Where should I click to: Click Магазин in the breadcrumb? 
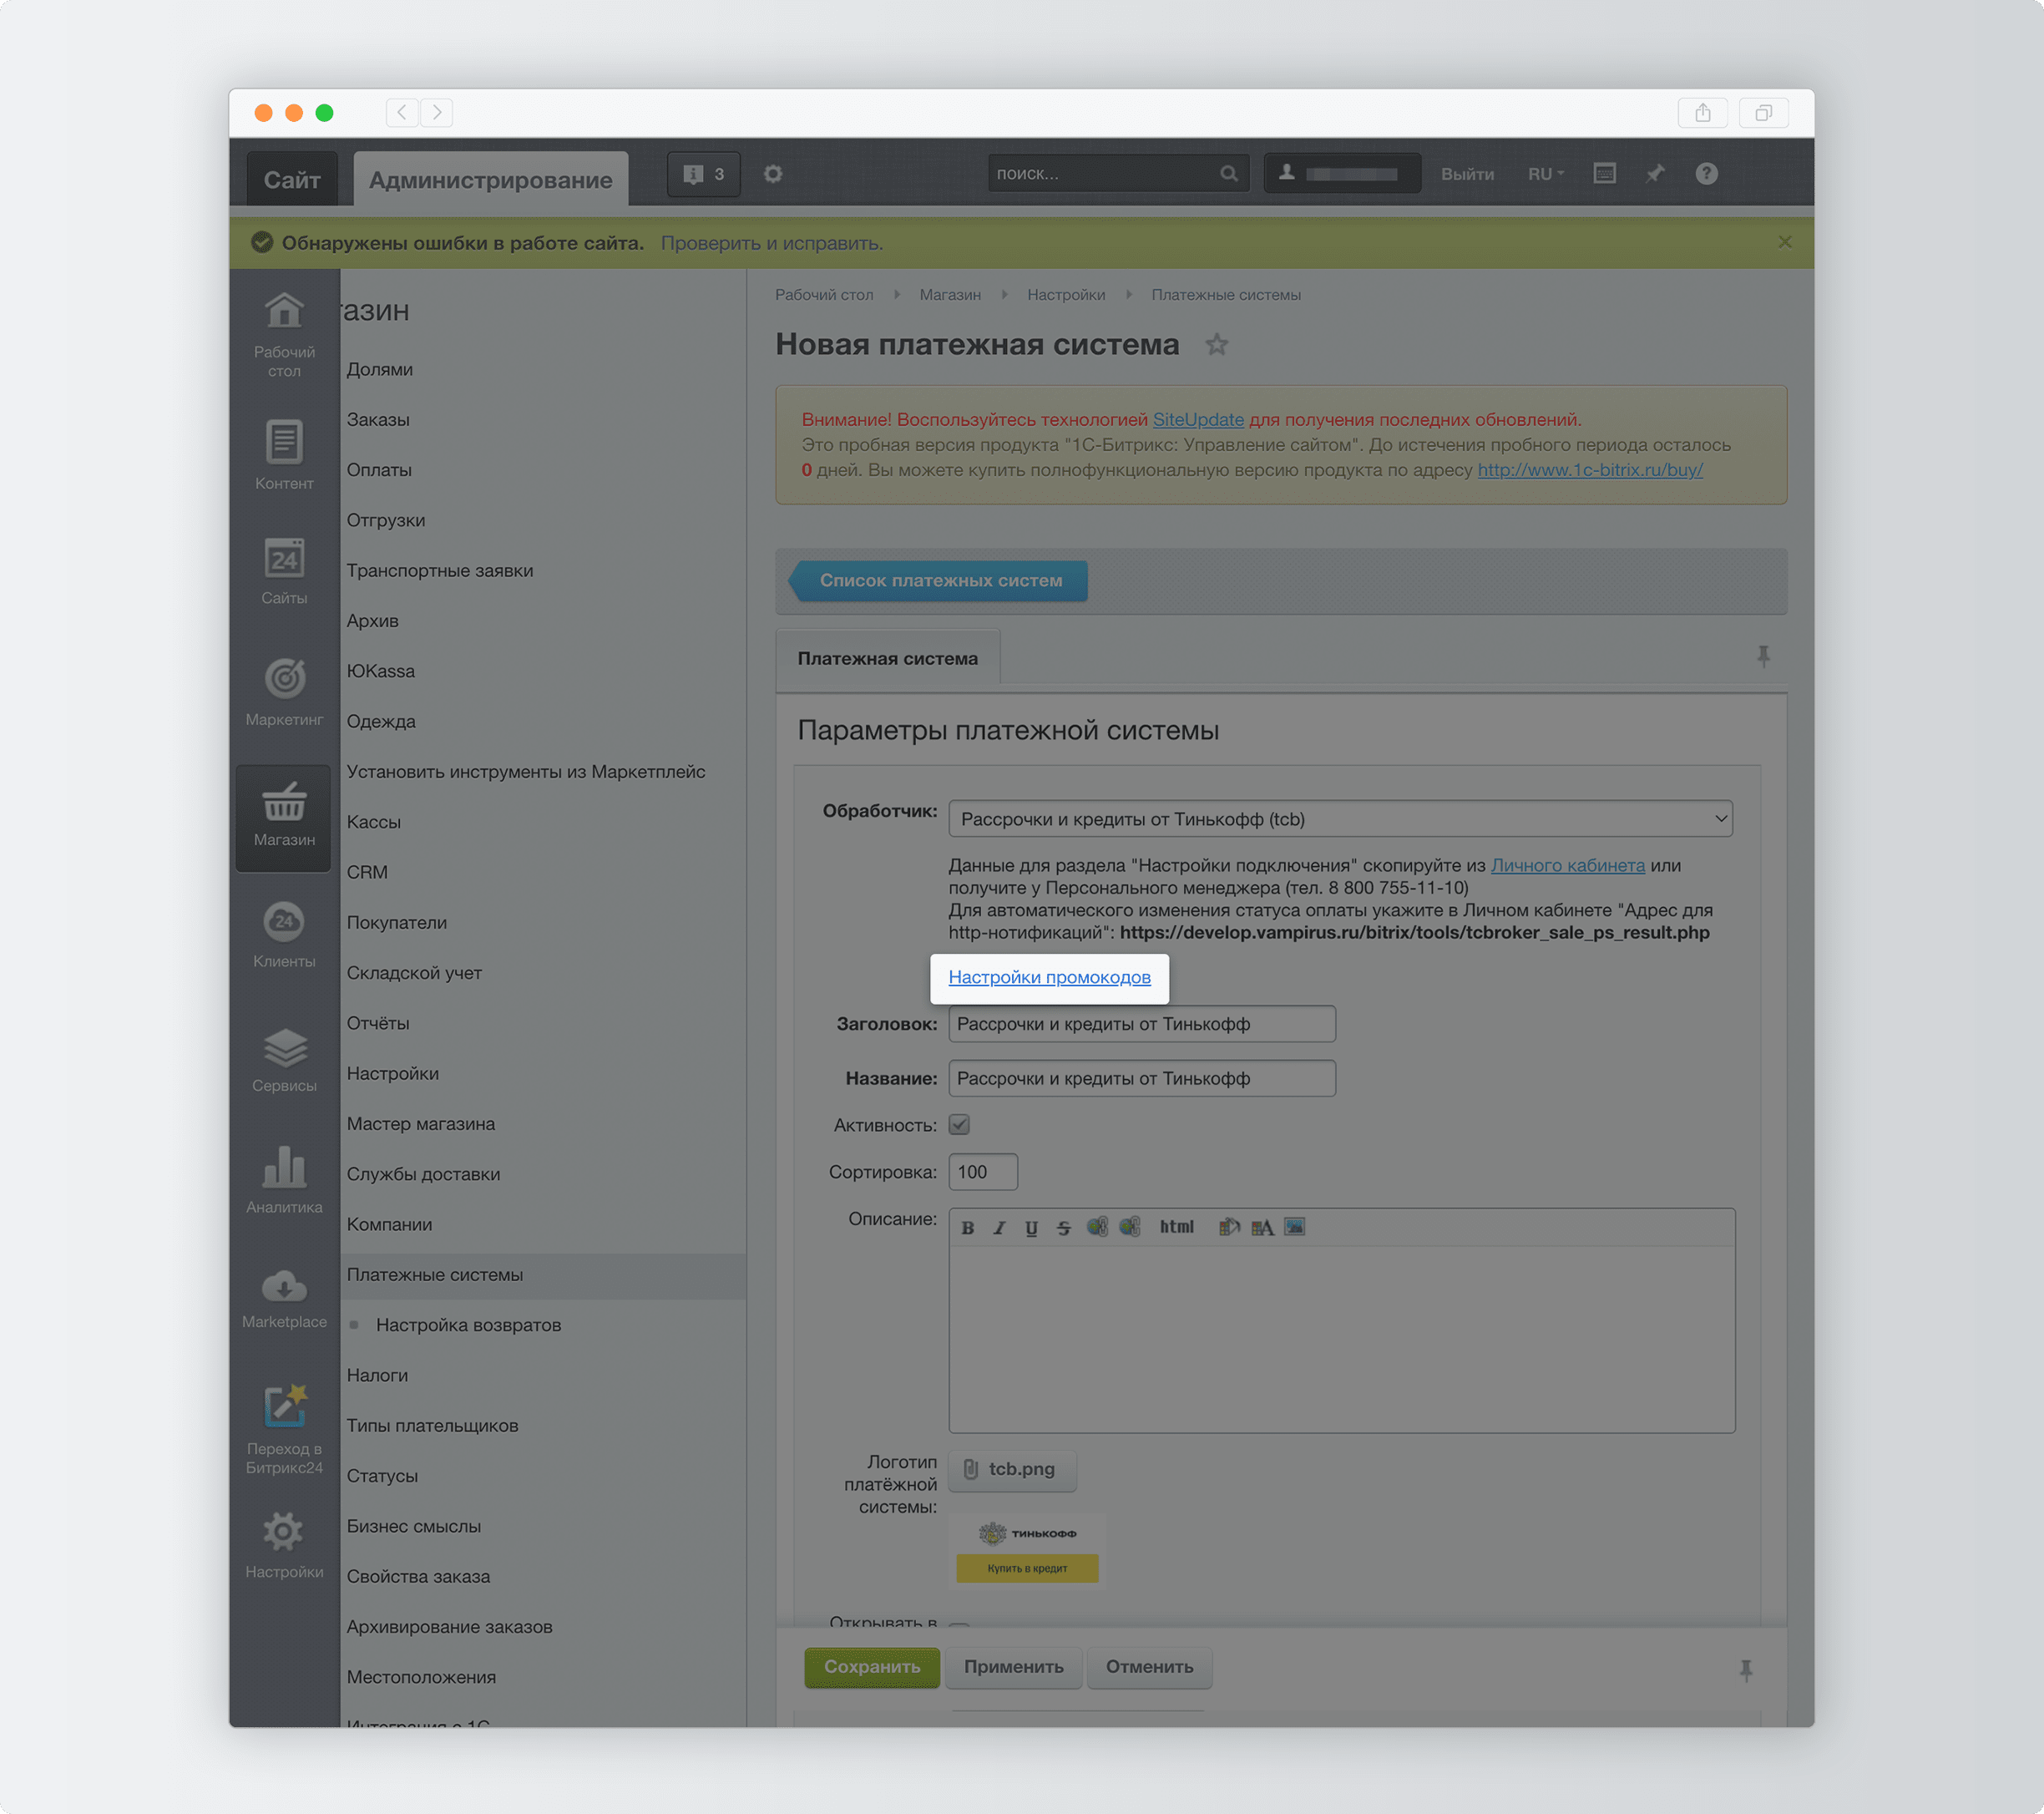tap(950, 295)
